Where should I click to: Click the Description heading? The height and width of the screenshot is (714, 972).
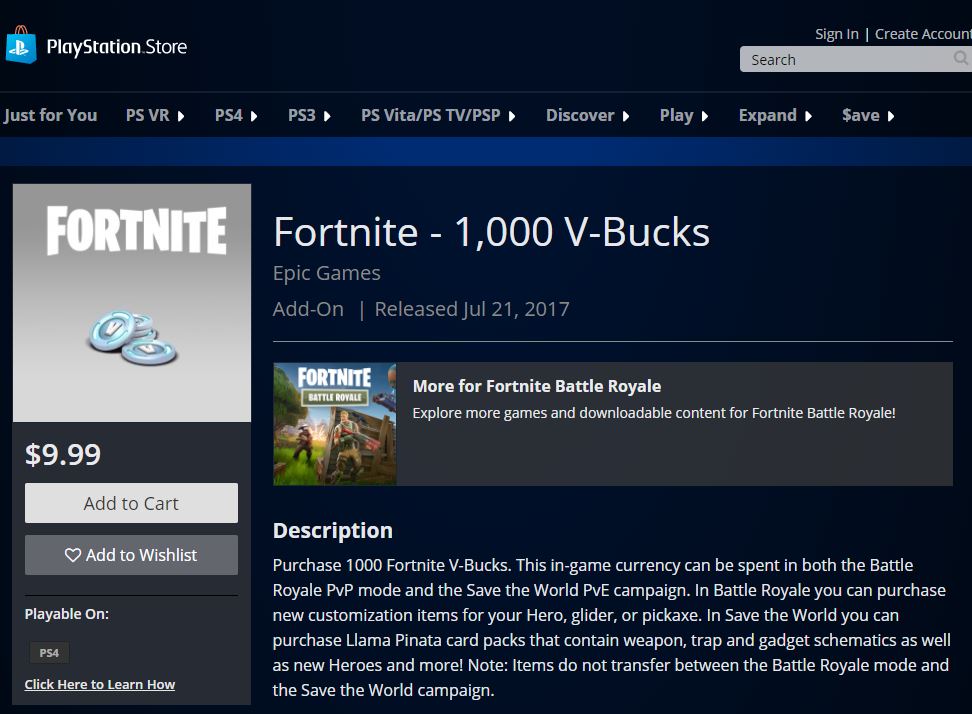click(333, 531)
